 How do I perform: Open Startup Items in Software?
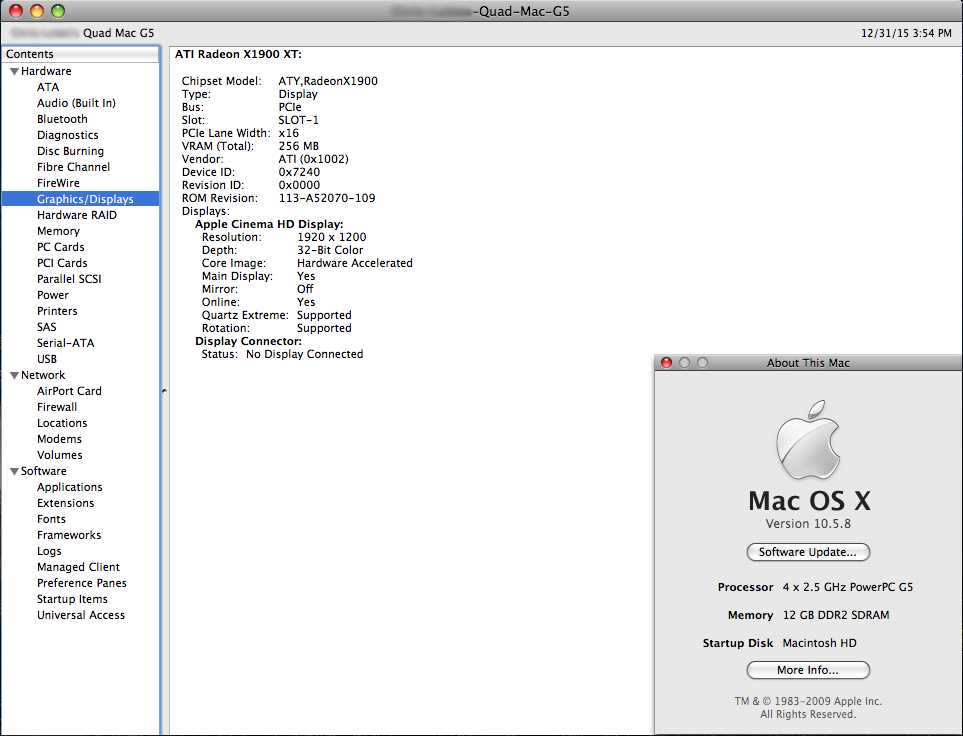point(72,599)
